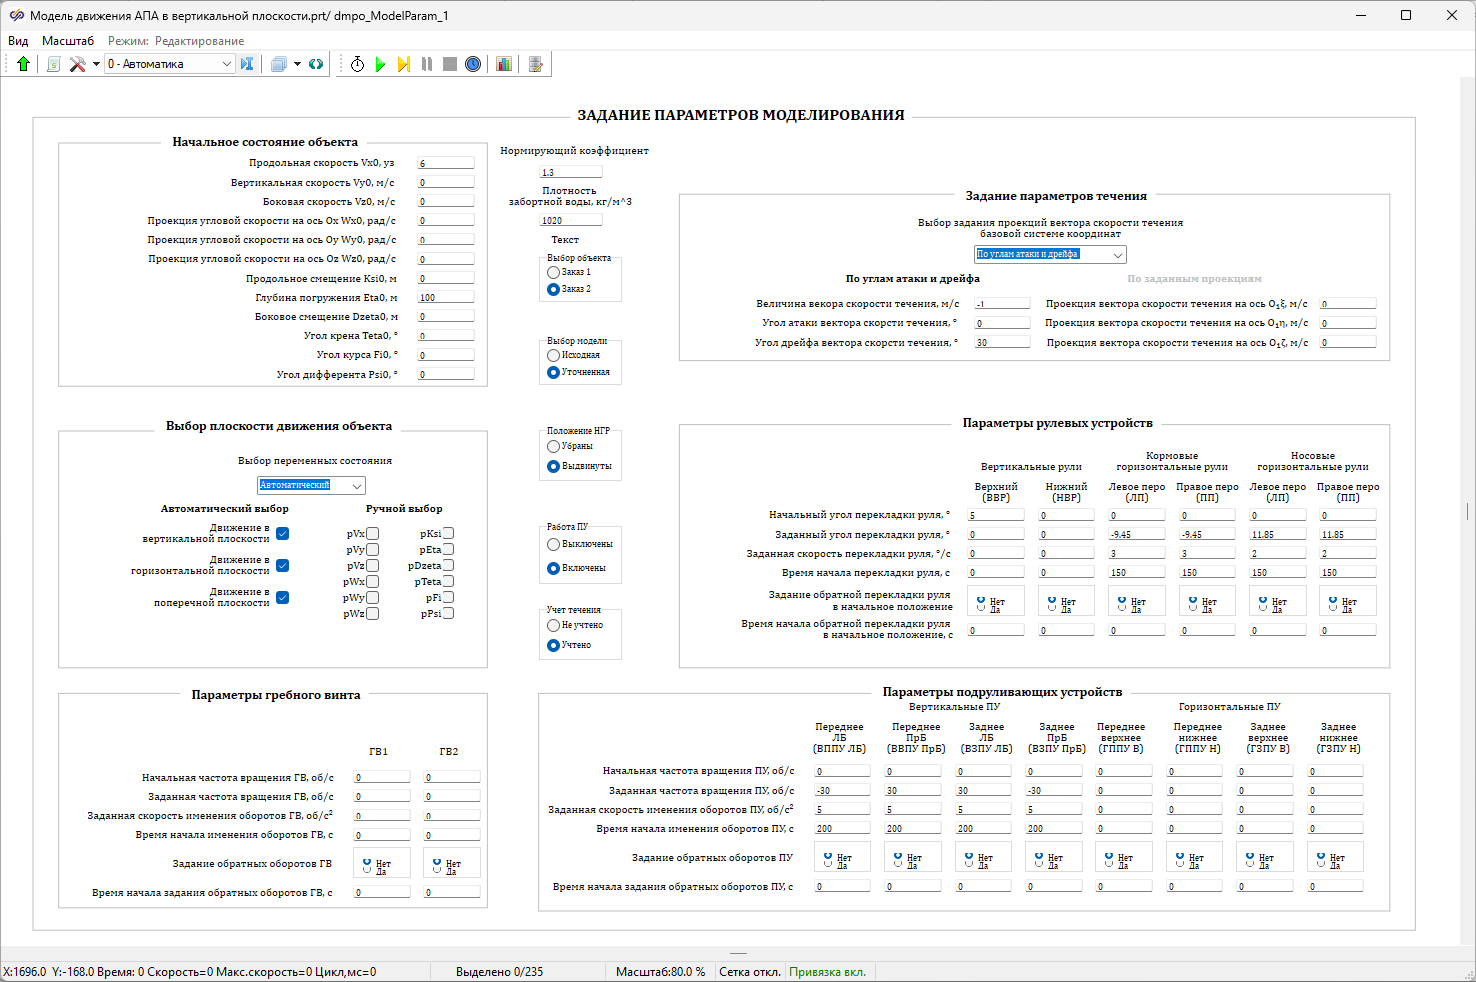Enable the pVx manual selection checkbox
Viewport: 1476px width, 982px height.
pyautogui.click(x=372, y=534)
